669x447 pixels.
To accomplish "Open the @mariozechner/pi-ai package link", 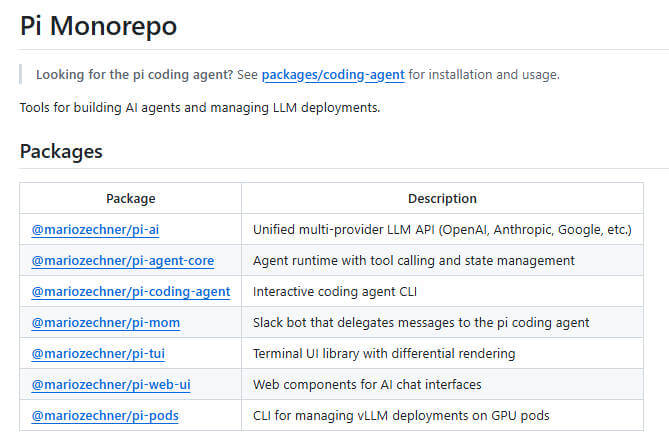I will (x=95, y=229).
